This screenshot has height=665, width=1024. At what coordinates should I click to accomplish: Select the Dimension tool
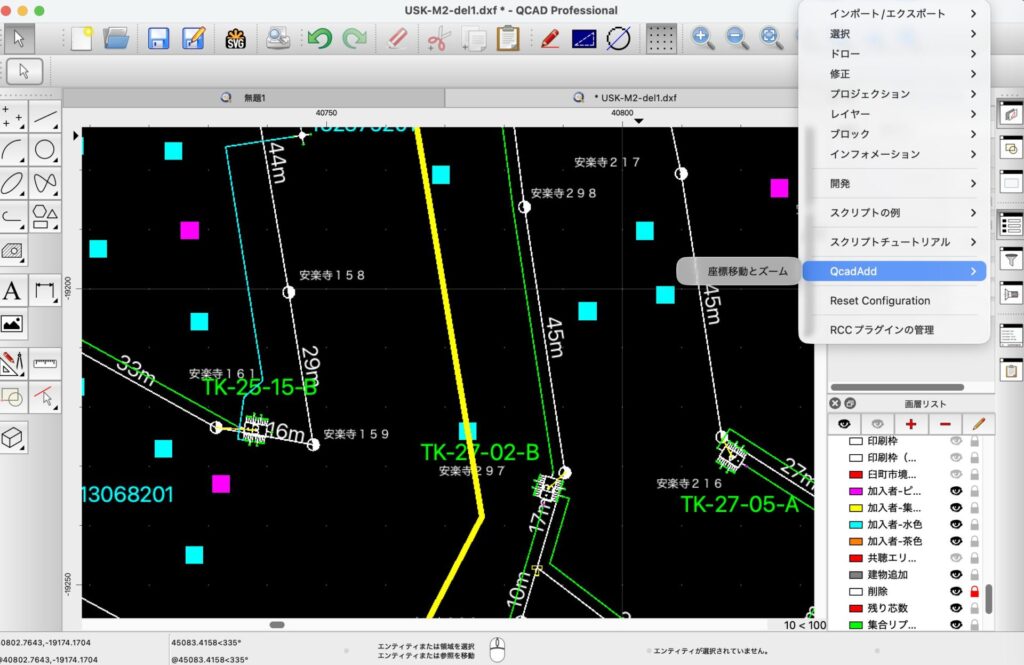click(x=45, y=290)
